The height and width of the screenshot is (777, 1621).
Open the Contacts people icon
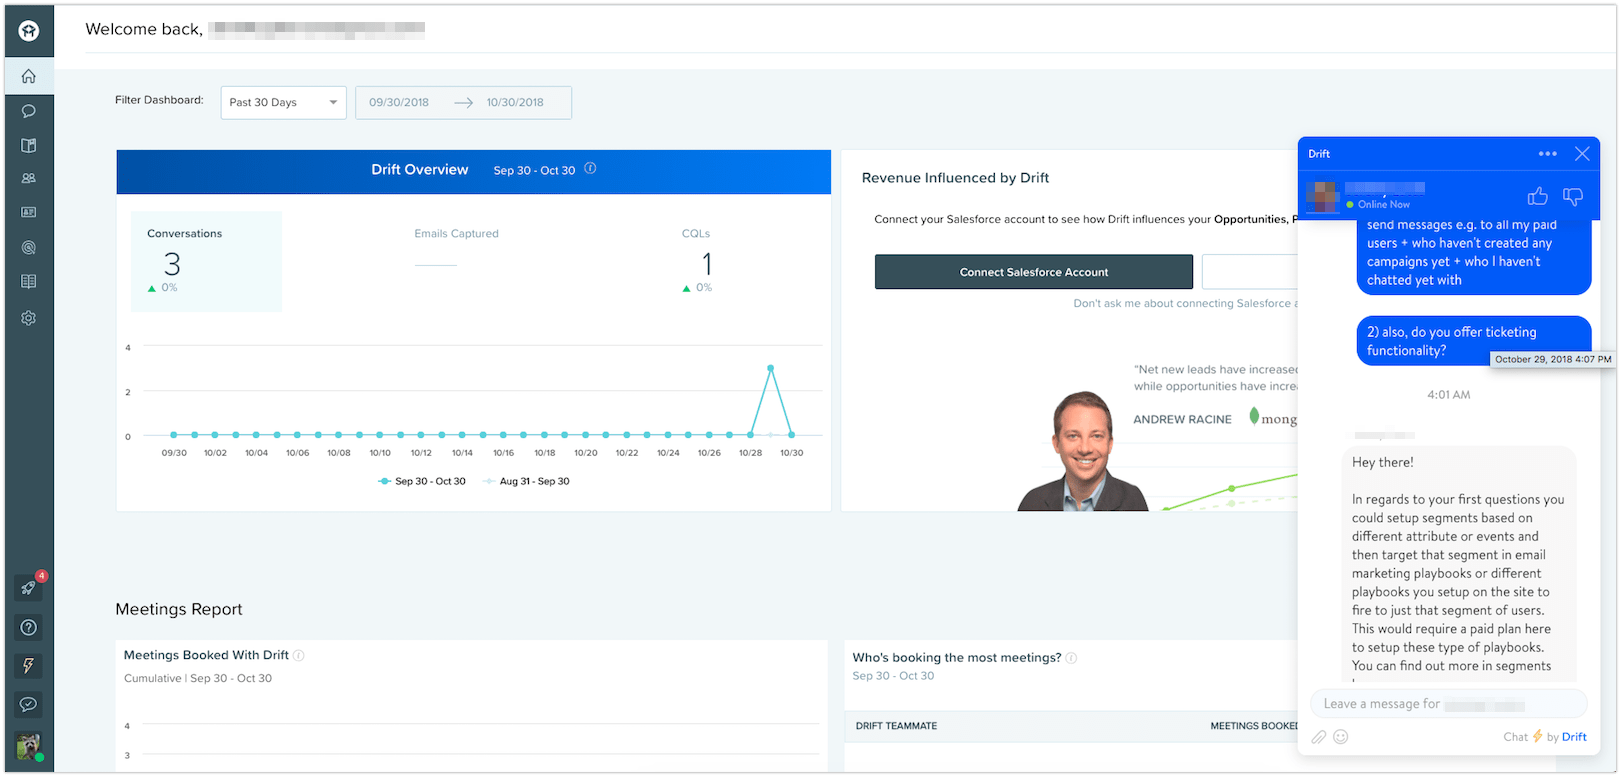point(29,178)
